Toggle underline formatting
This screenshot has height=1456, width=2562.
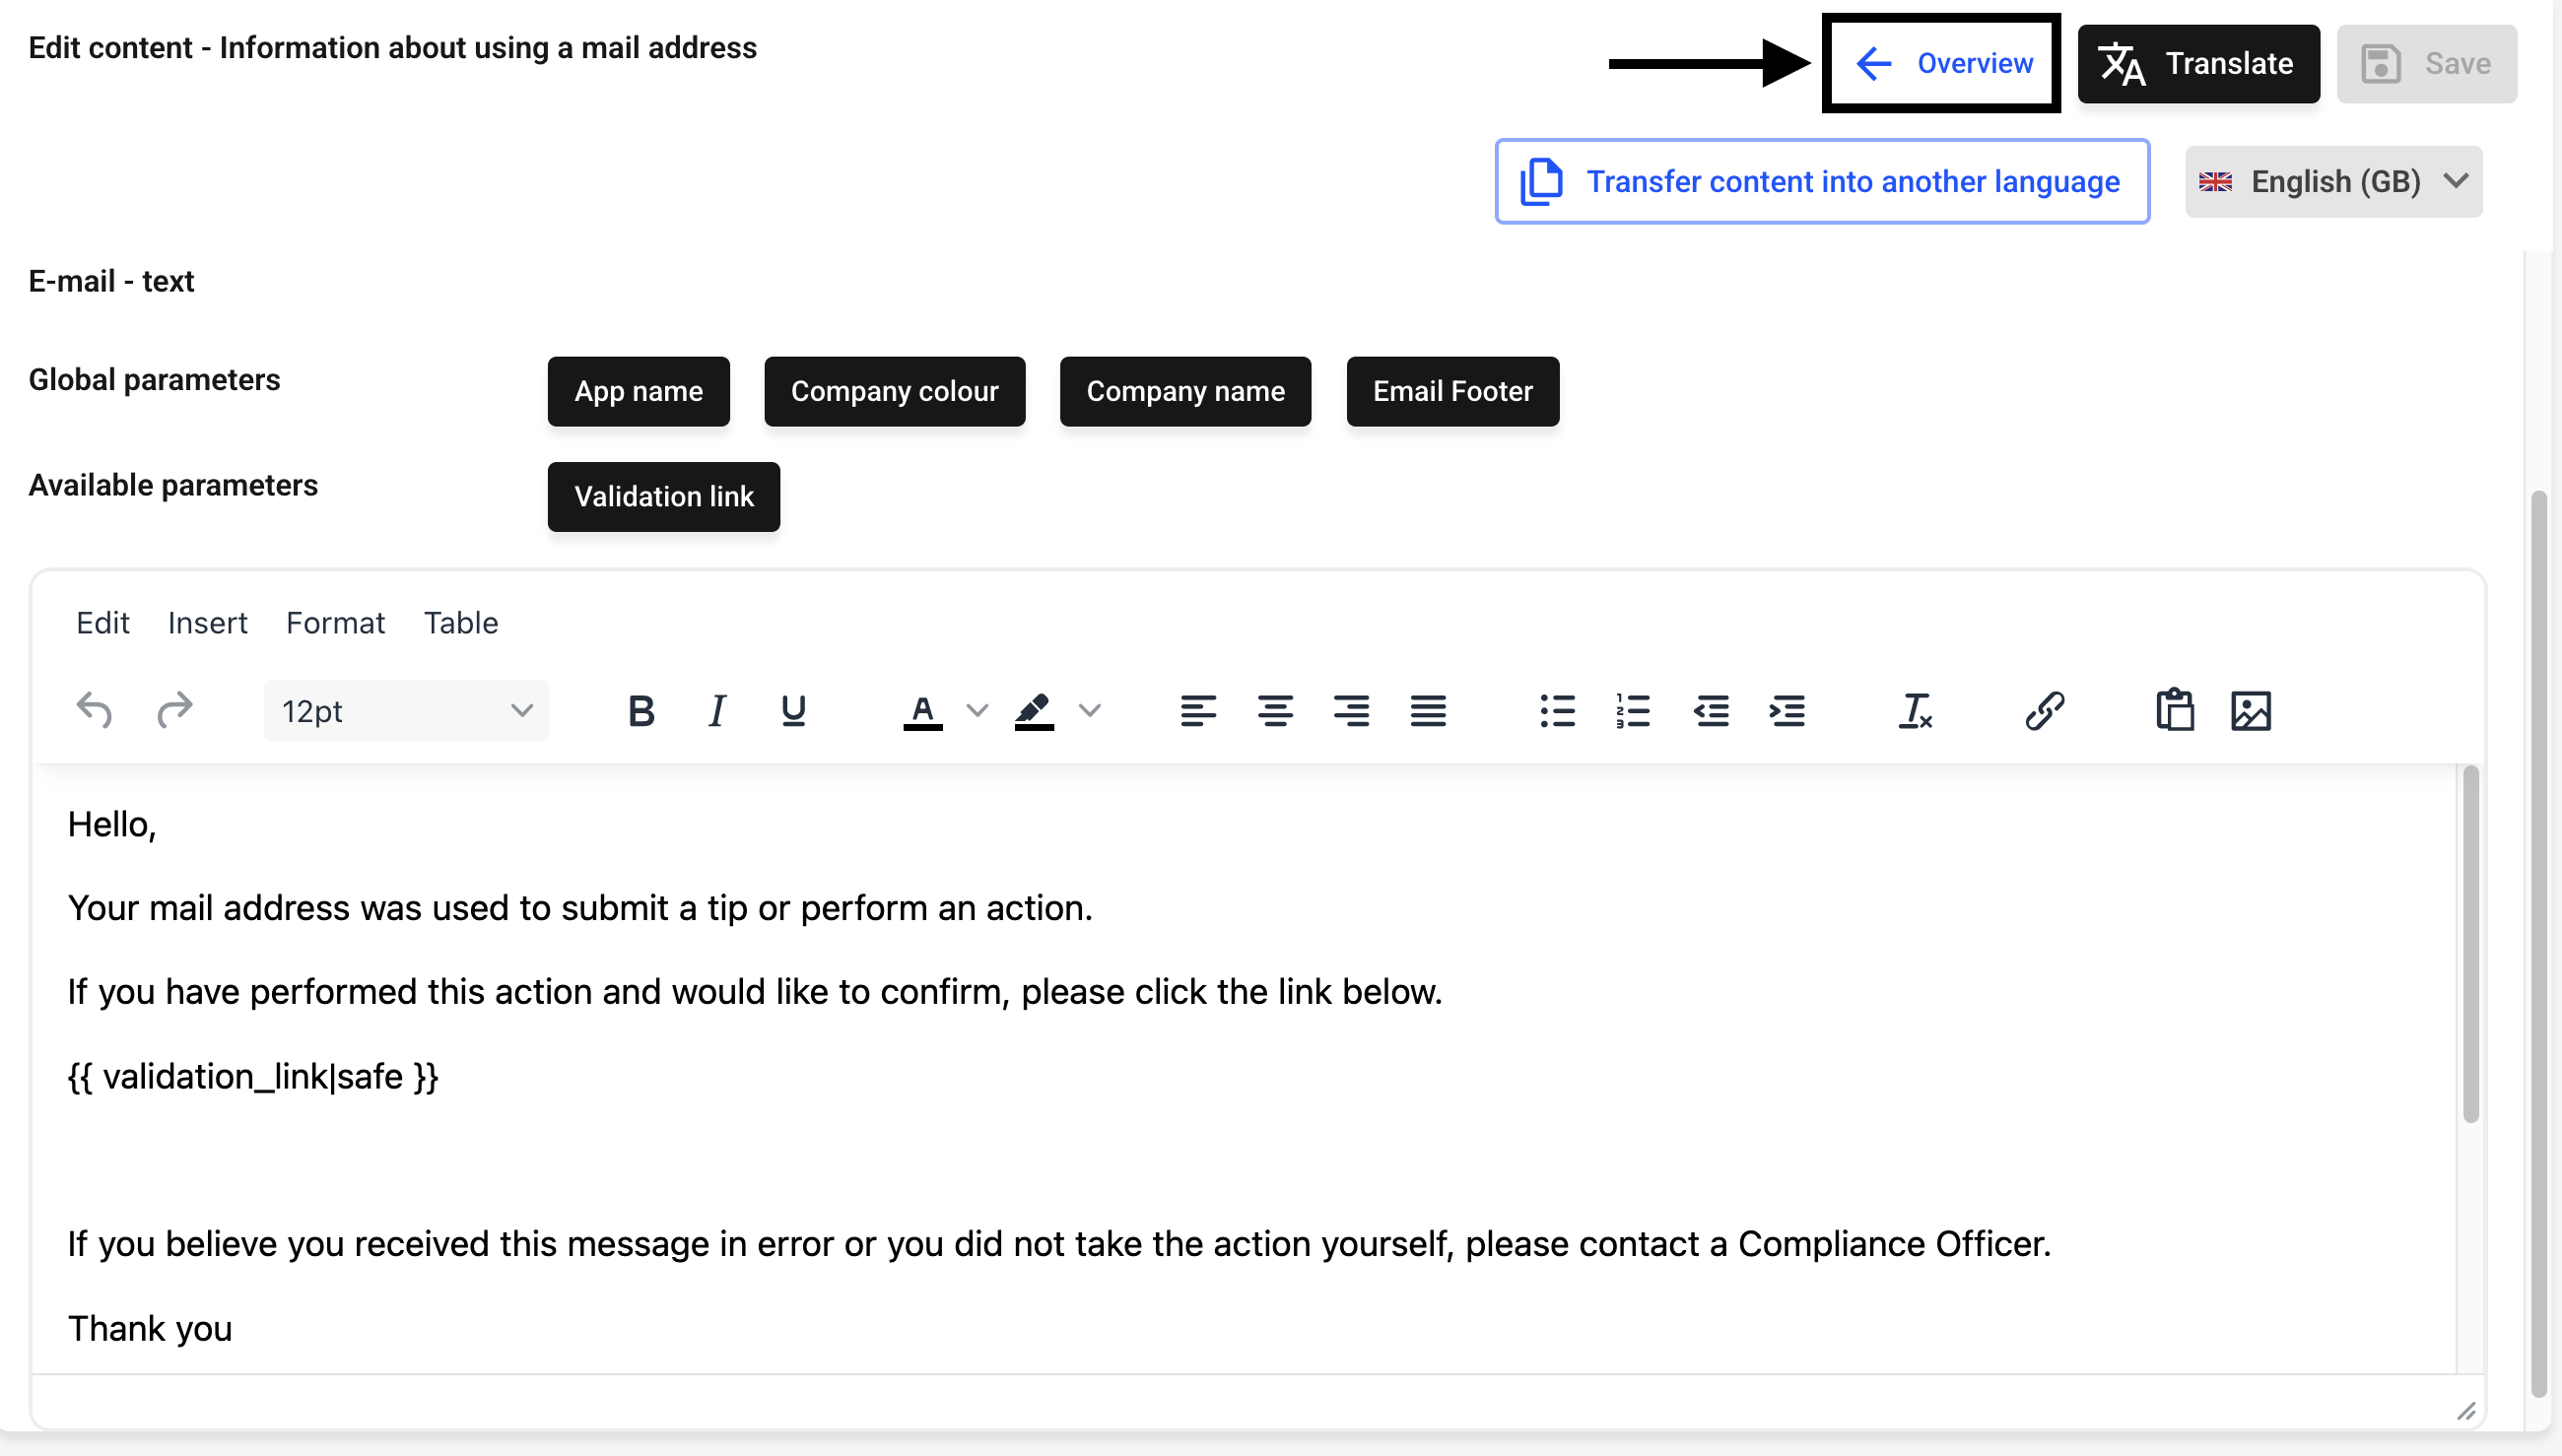793,711
